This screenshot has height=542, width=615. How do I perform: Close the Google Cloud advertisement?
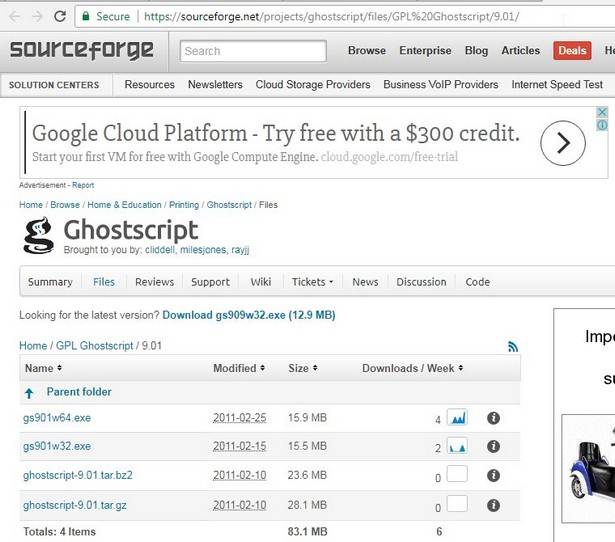tap(602, 112)
